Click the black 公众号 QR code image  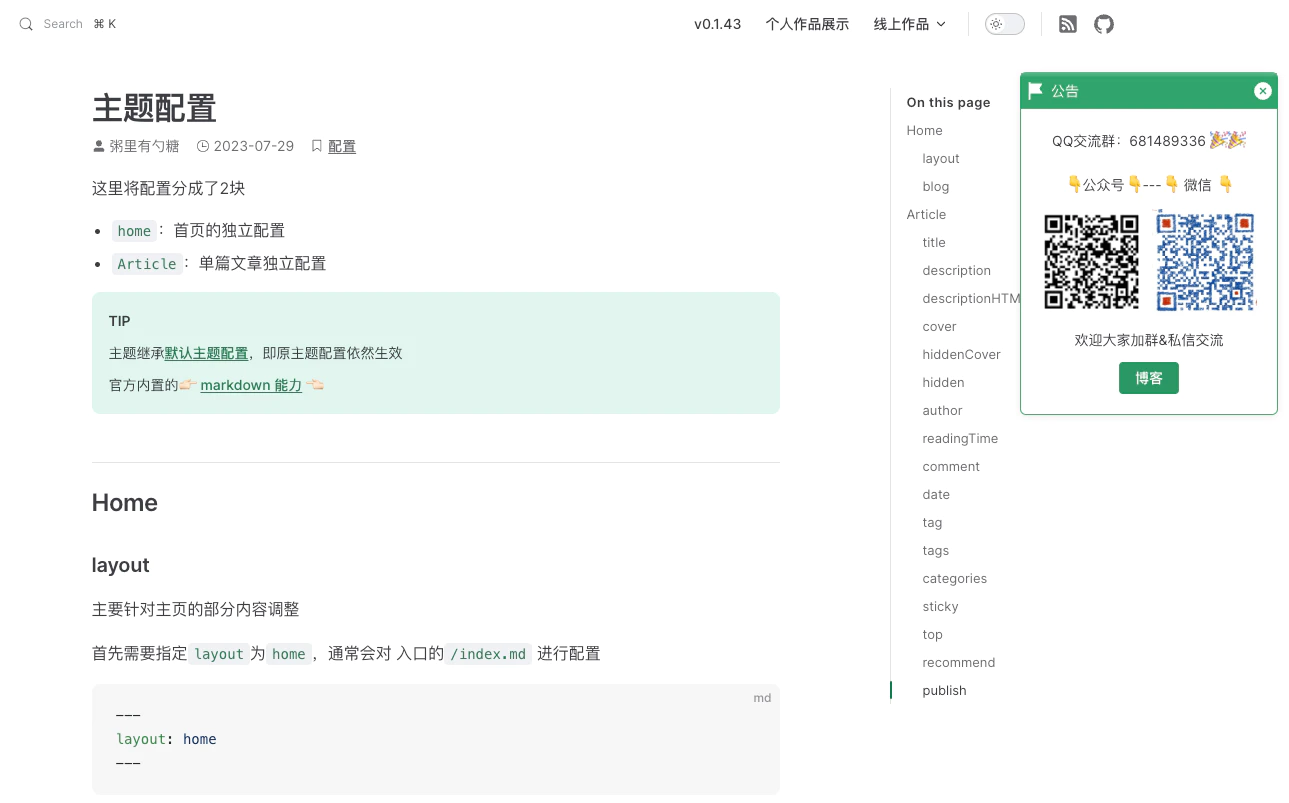(1091, 261)
